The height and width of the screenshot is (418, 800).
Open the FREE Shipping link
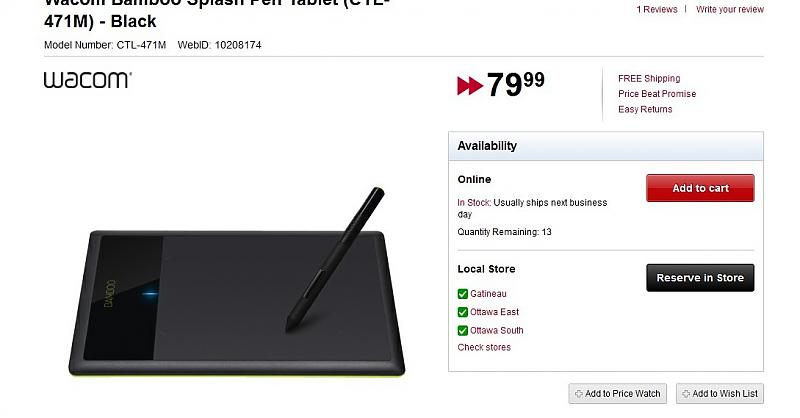[x=649, y=79]
